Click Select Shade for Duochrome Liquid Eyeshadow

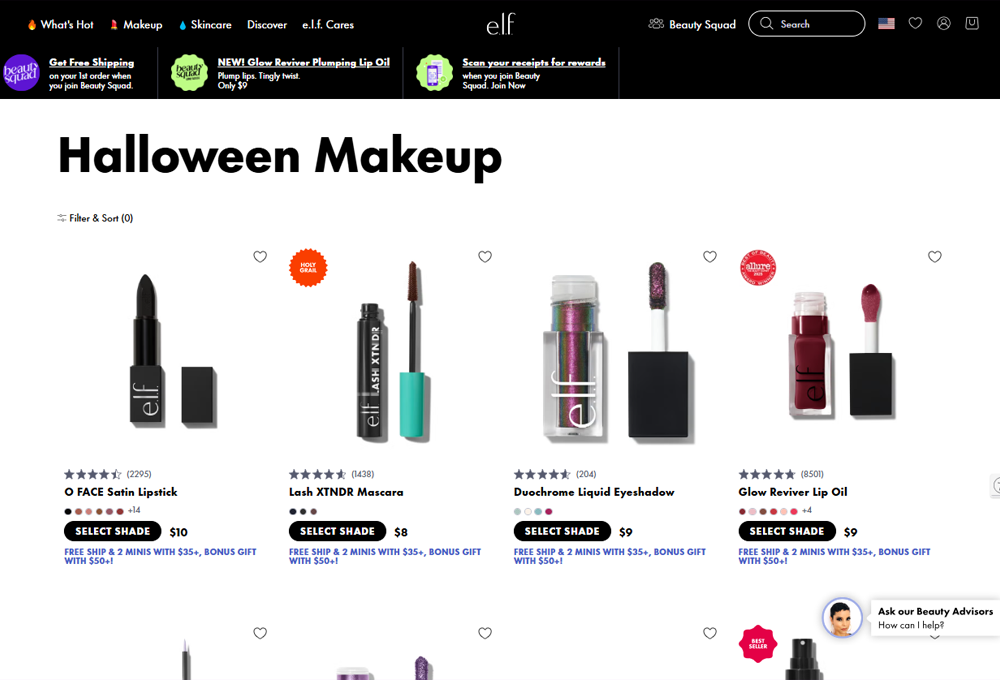click(x=562, y=531)
